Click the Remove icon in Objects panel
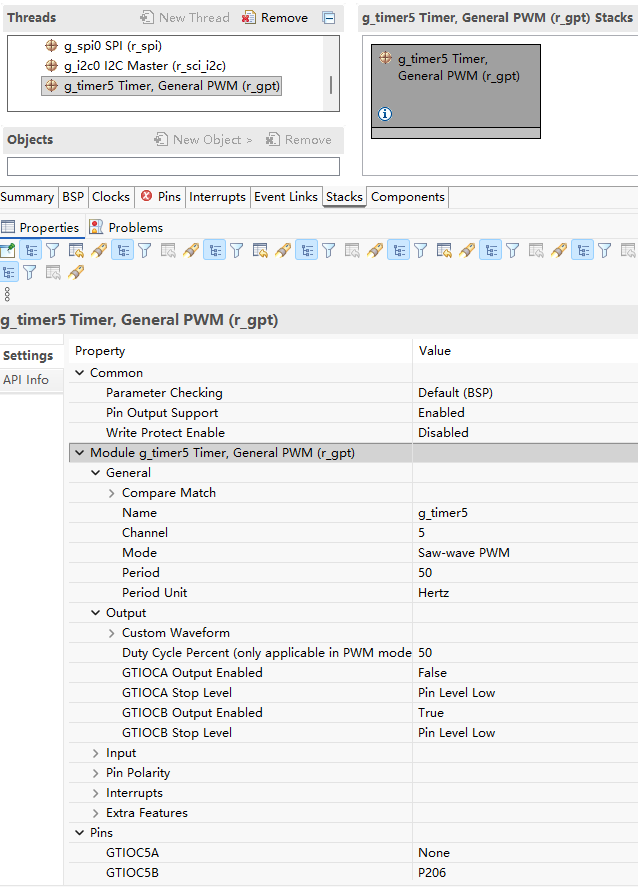Viewport: 638px width, 887px height. point(273,139)
